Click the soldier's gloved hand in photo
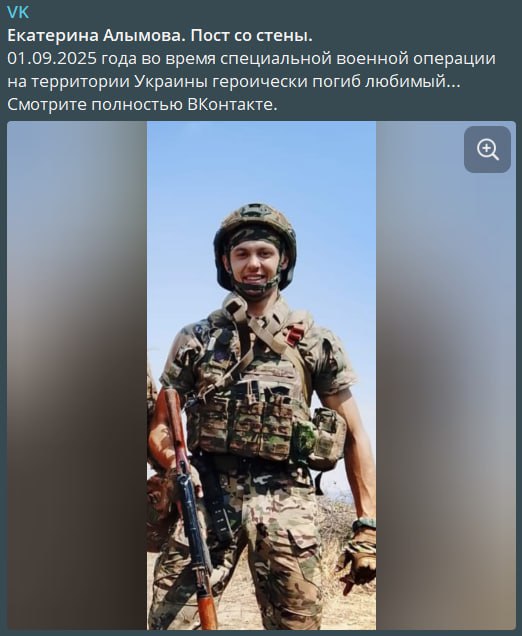522x636 pixels. coord(357,558)
